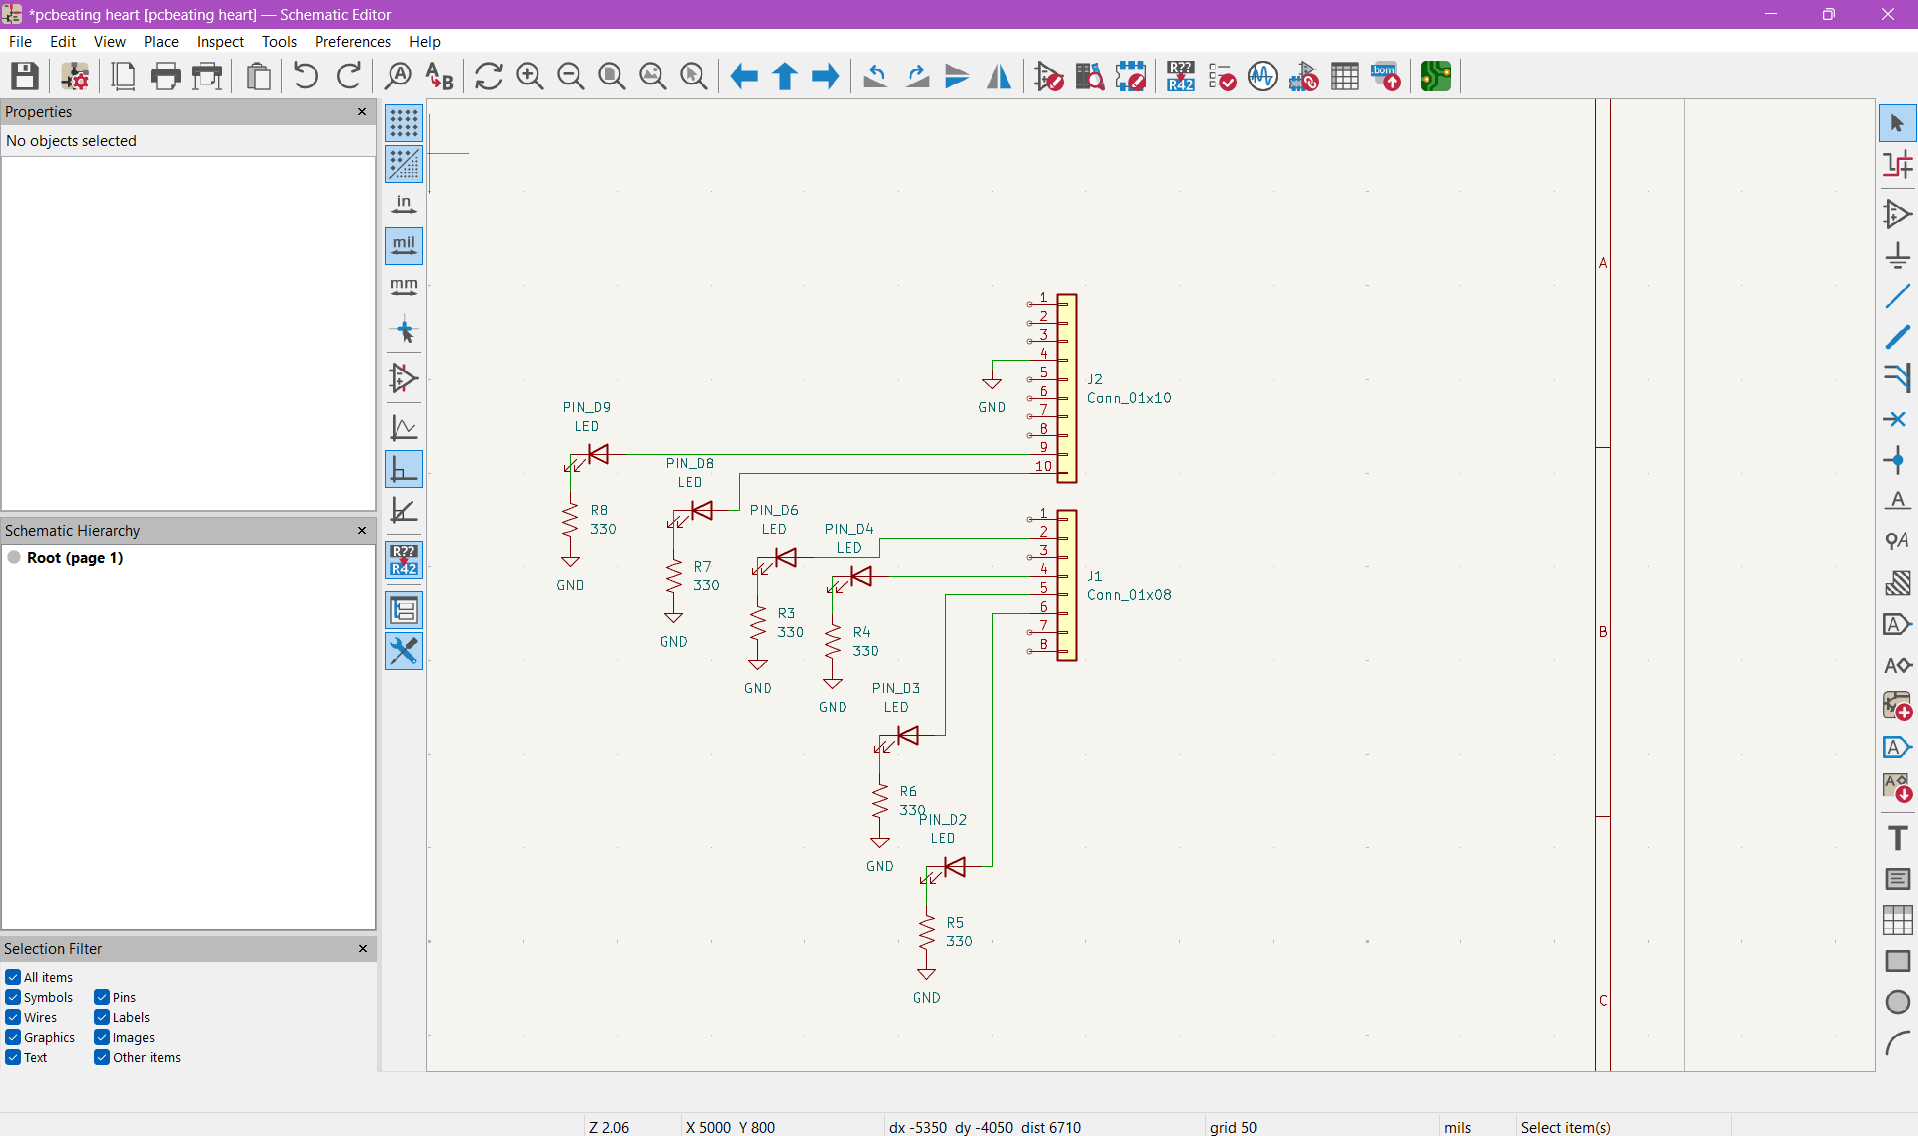Click the Undo icon

click(306, 76)
